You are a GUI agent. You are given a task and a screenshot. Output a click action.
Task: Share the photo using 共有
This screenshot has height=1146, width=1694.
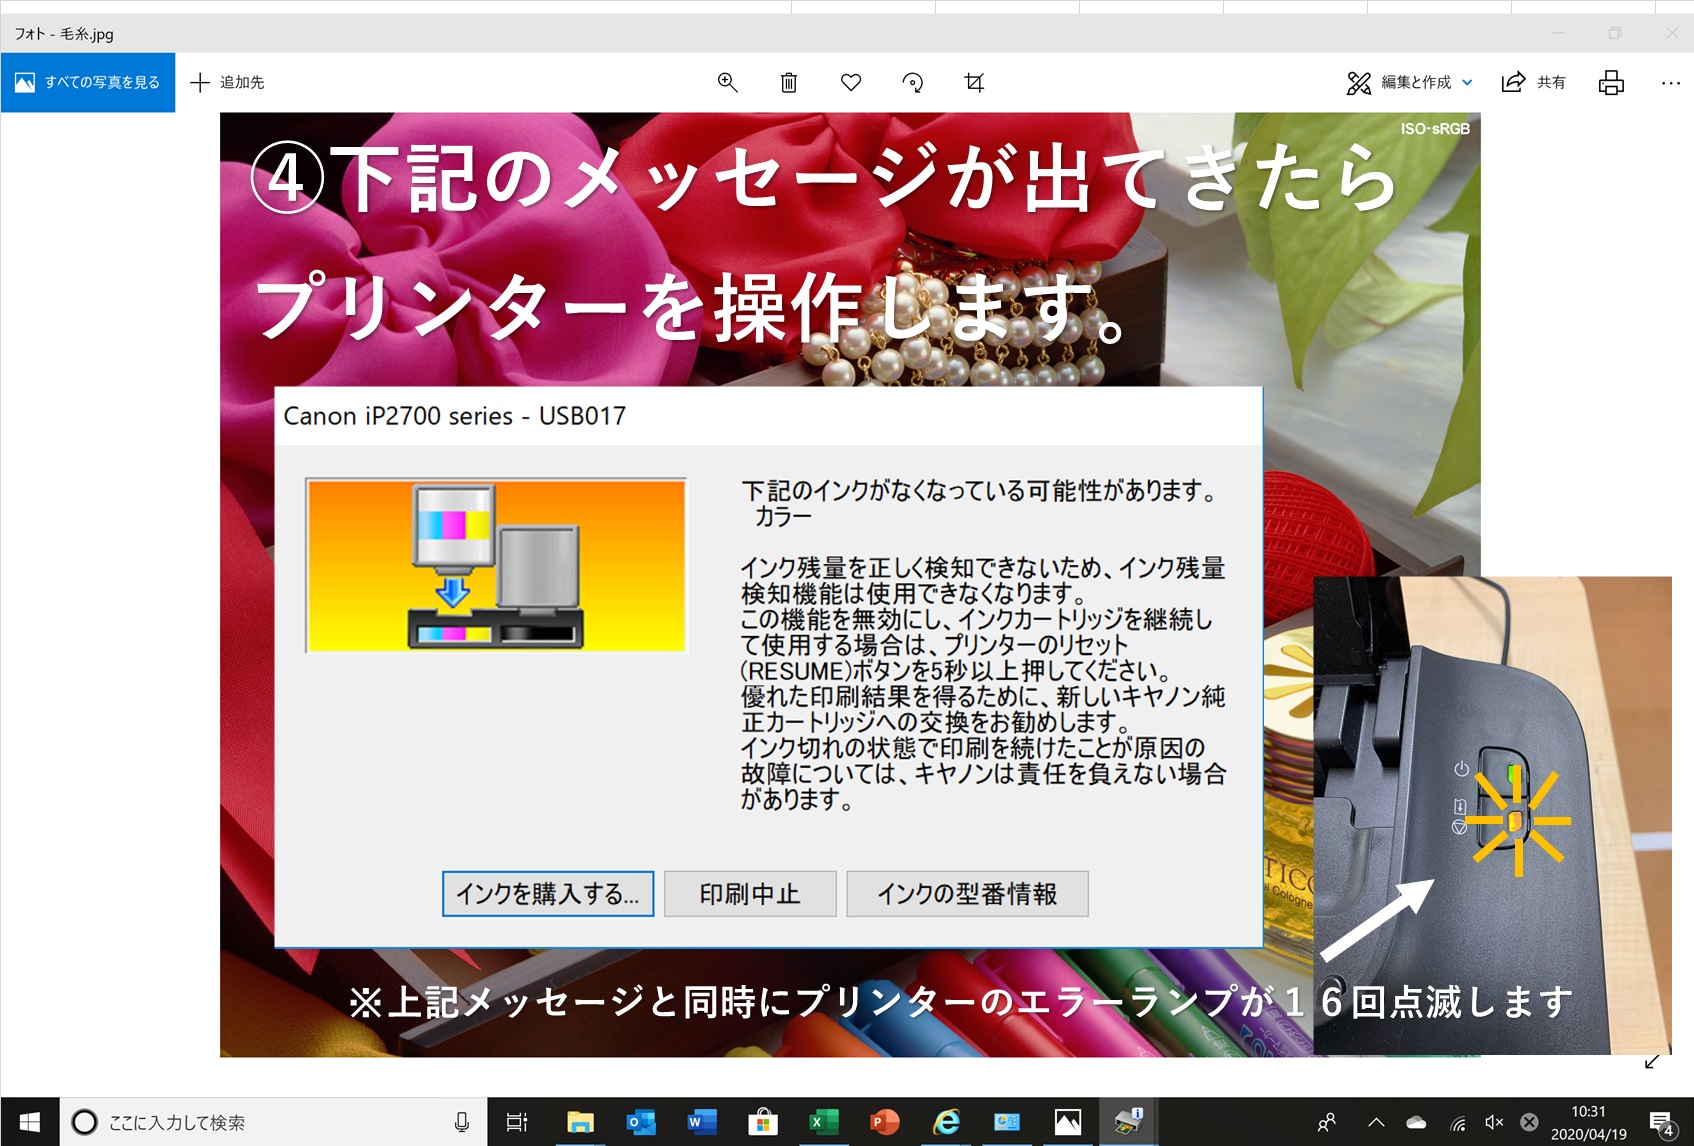pos(1534,83)
